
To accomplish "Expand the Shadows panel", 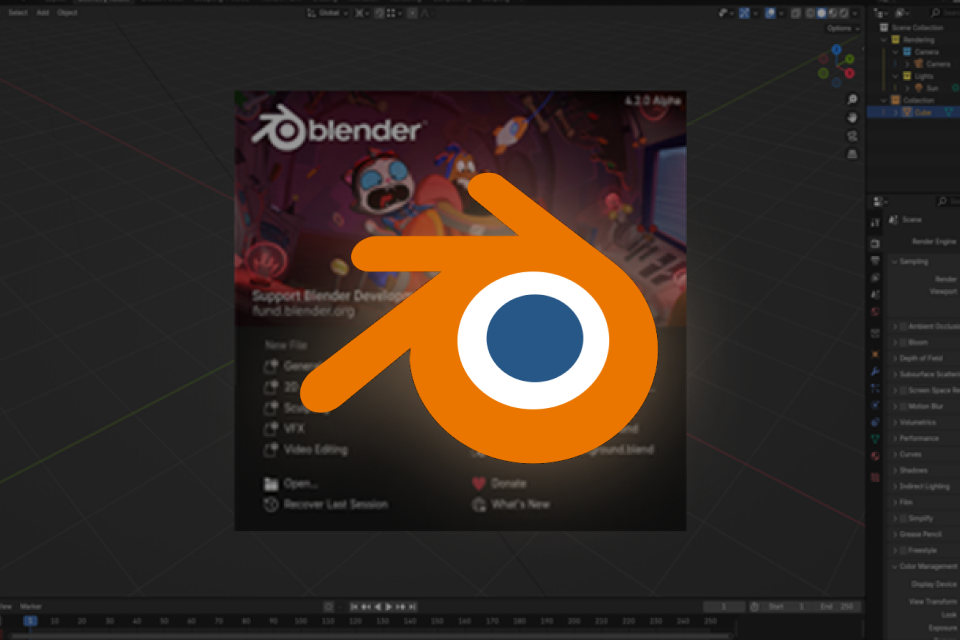I will pyautogui.click(x=894, y=470).
